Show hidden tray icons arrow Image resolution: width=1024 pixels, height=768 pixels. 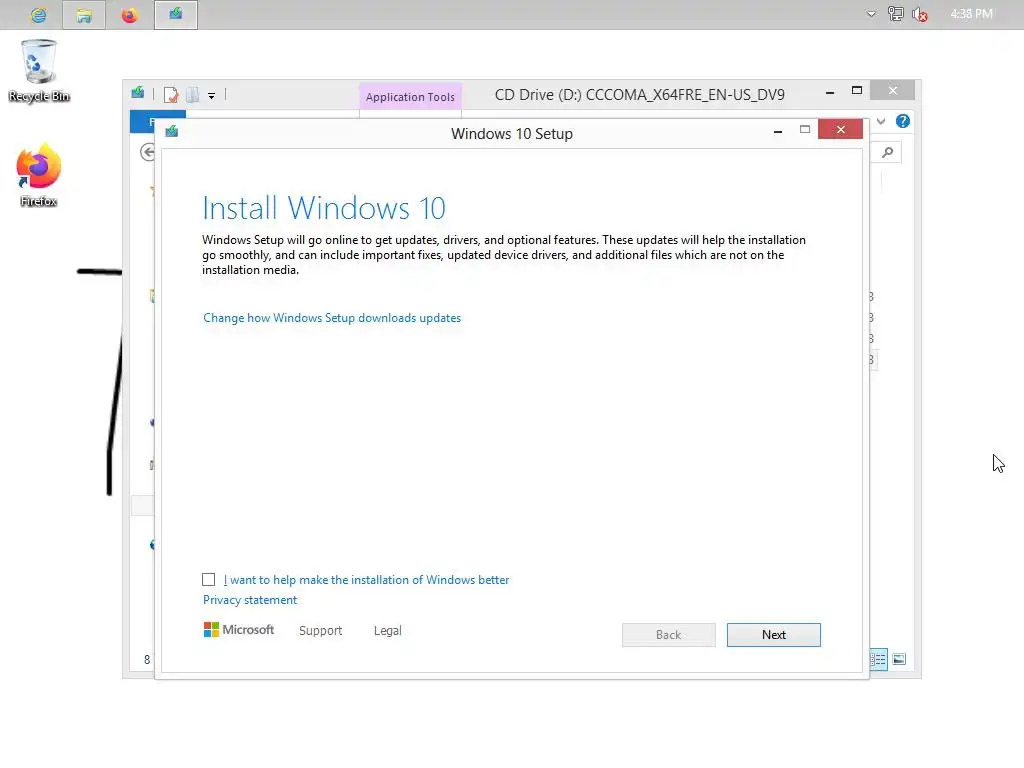(871, 14)
